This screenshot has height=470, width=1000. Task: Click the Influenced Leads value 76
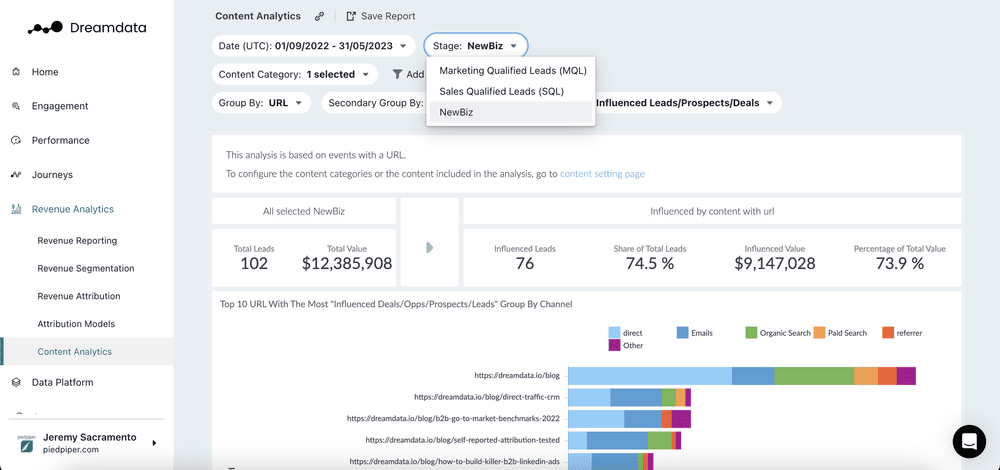tap(525, 263)
